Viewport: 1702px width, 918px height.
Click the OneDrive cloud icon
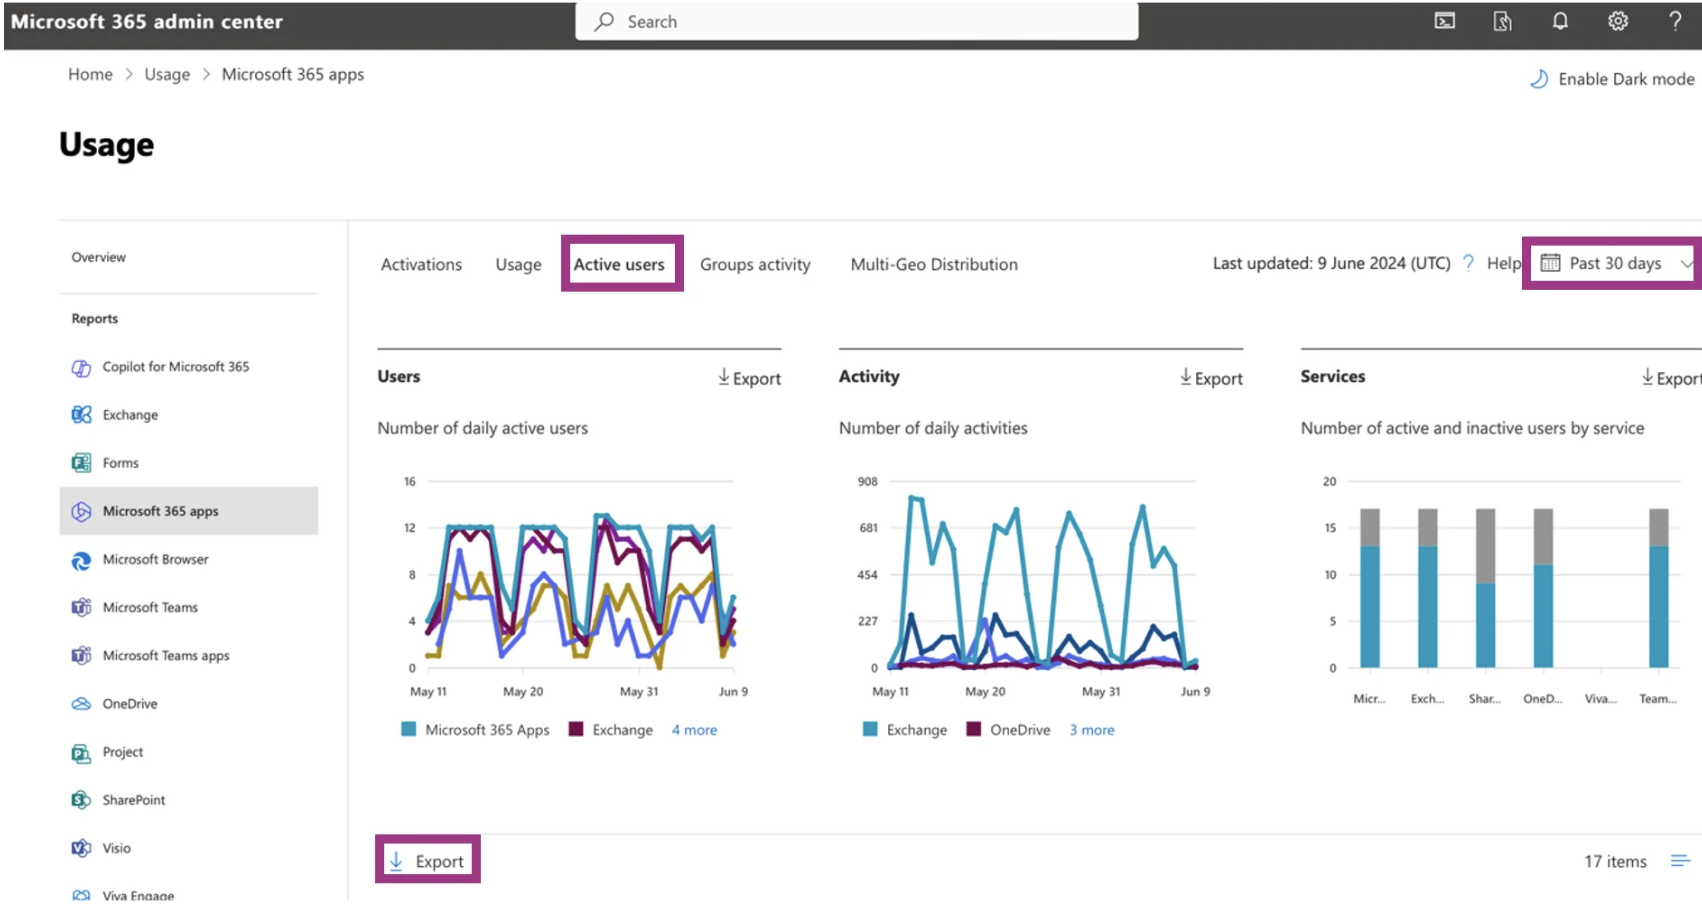[x=81, y=704]
